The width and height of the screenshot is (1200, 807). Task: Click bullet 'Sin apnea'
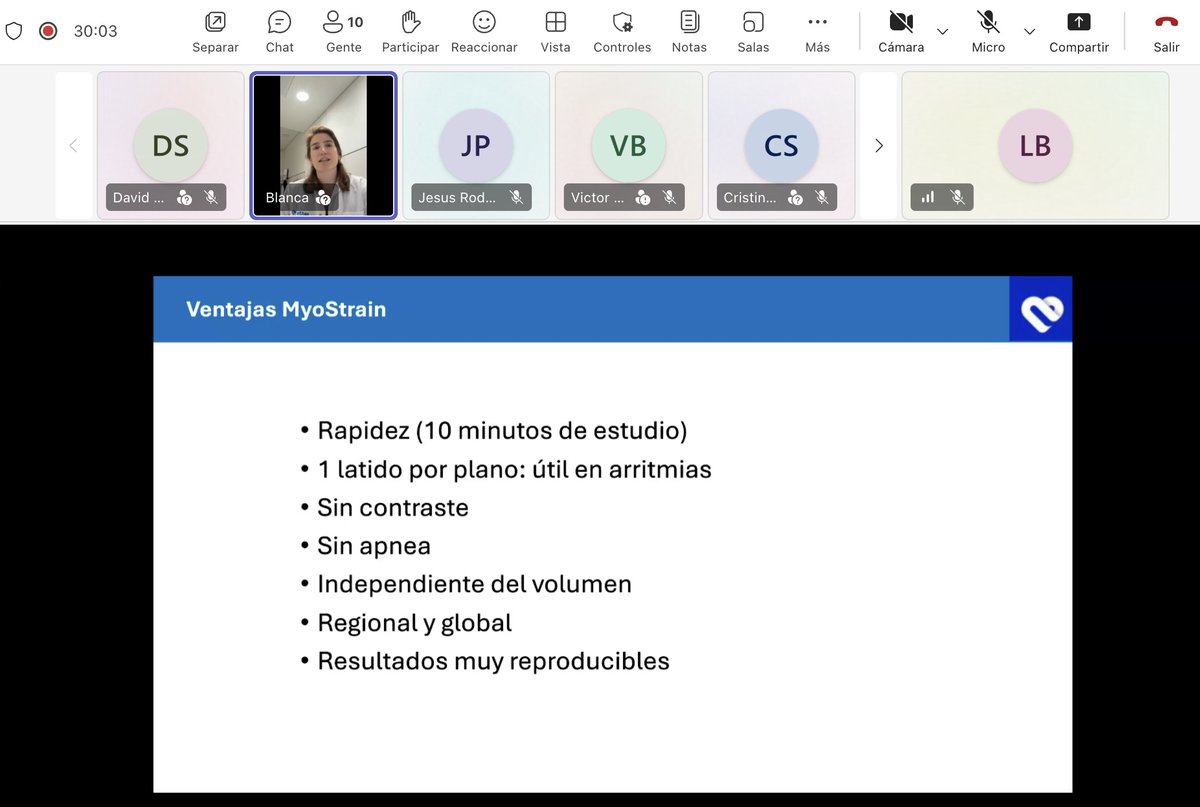pyautogui.click(x=374, y=546)
